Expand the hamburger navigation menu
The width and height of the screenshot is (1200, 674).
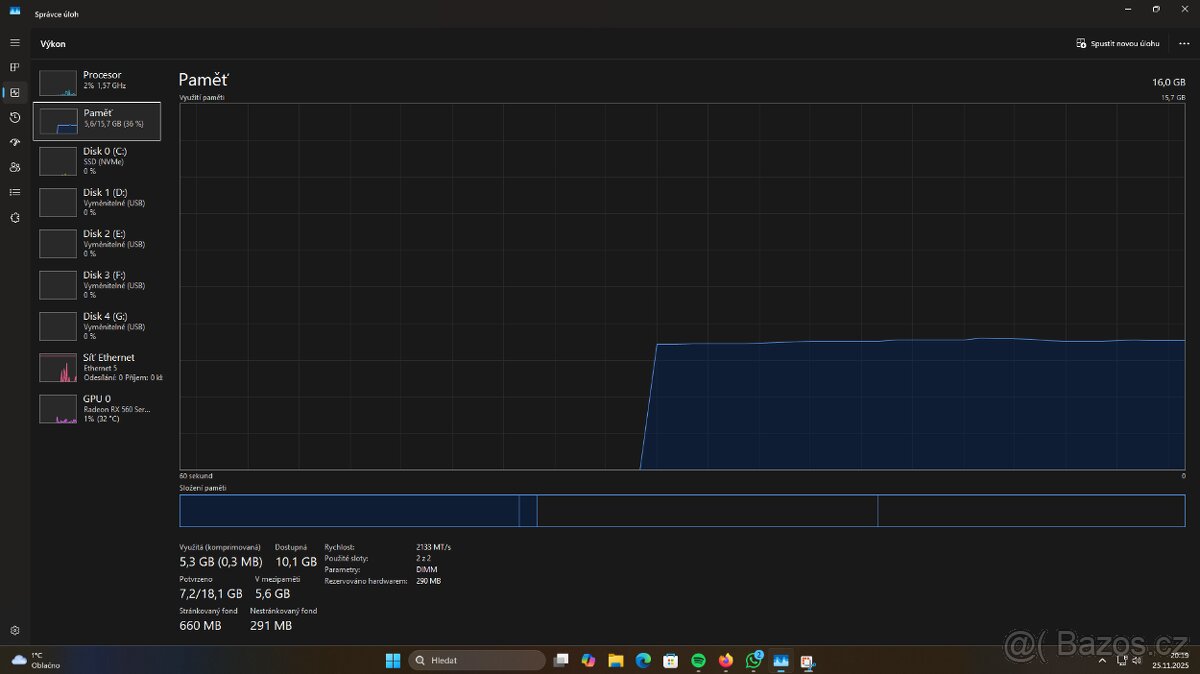click(14, 43)
